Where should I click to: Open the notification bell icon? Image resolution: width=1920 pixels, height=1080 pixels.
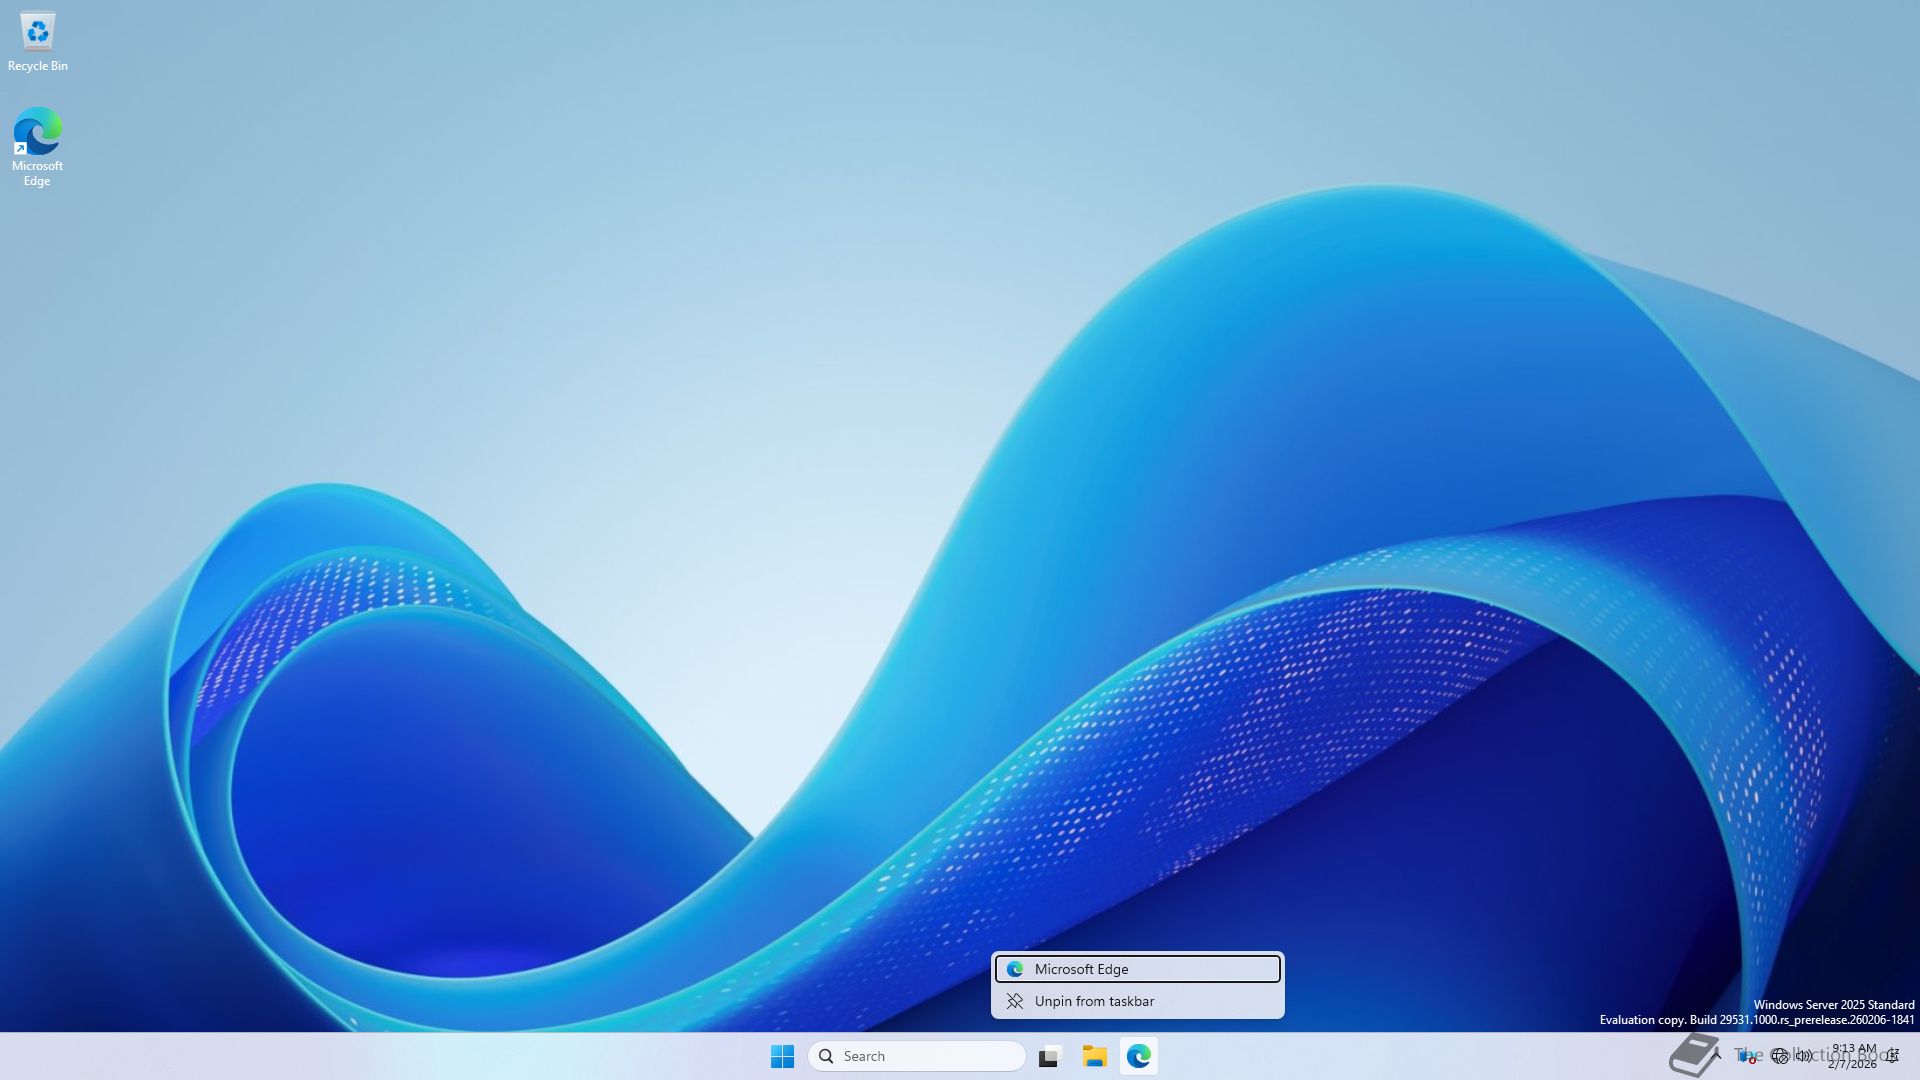(x=1893, y=1056)
